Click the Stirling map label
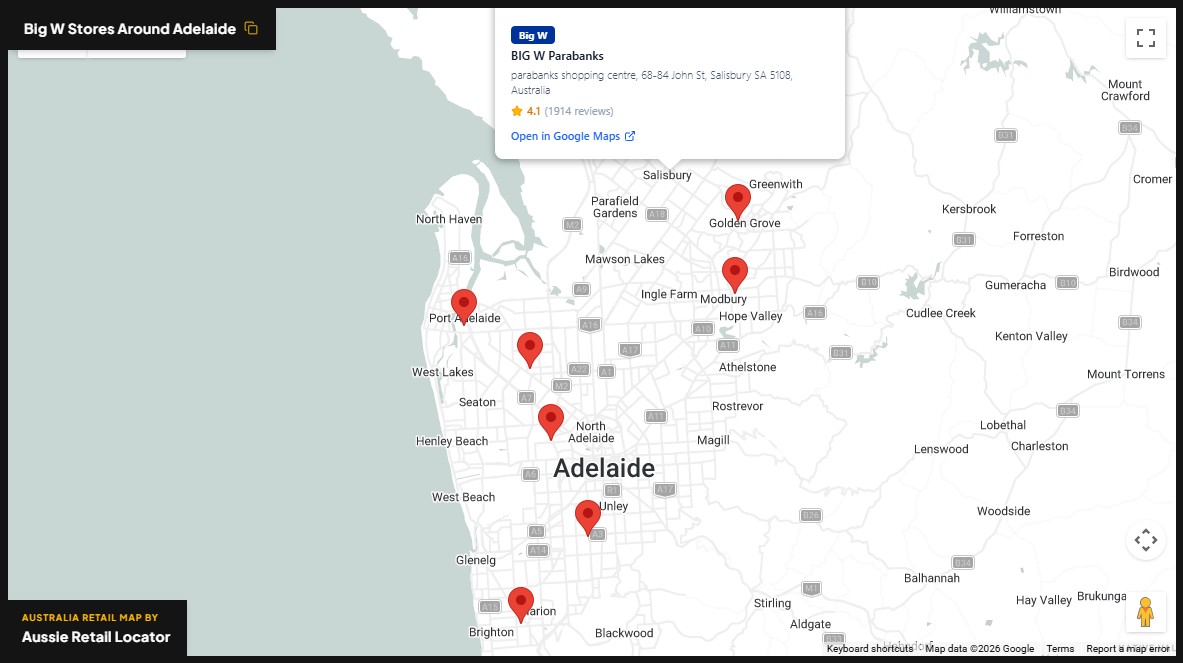Viewport: 1183px width, 663px height. [x=773, y=603]
